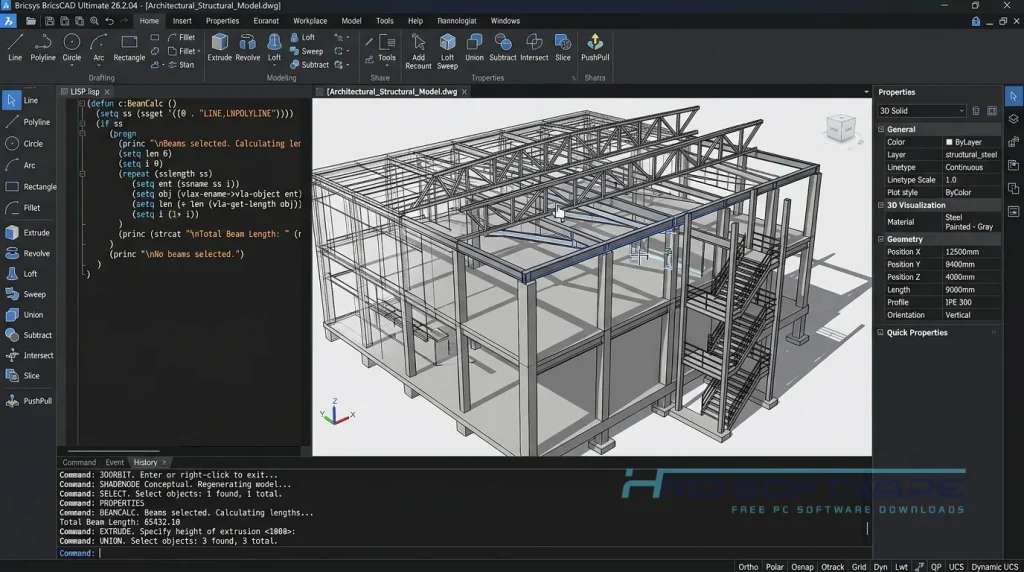Open the Insert ribbon tab
The width and height of the screenshot is (1024, 572).
pyautogui.click(x=182, y=21)
